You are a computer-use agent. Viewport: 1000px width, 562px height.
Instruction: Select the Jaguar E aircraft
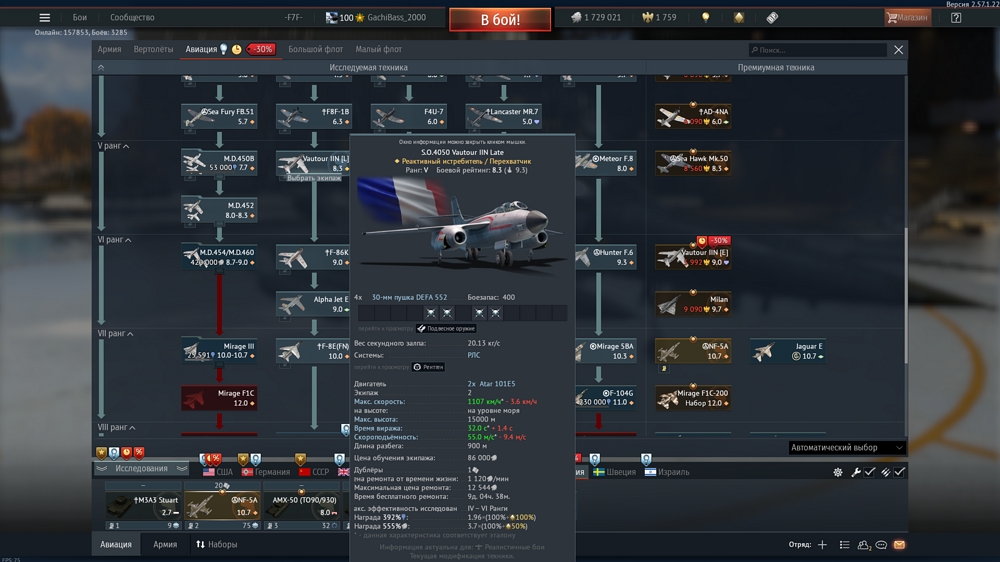pos(788,351)
